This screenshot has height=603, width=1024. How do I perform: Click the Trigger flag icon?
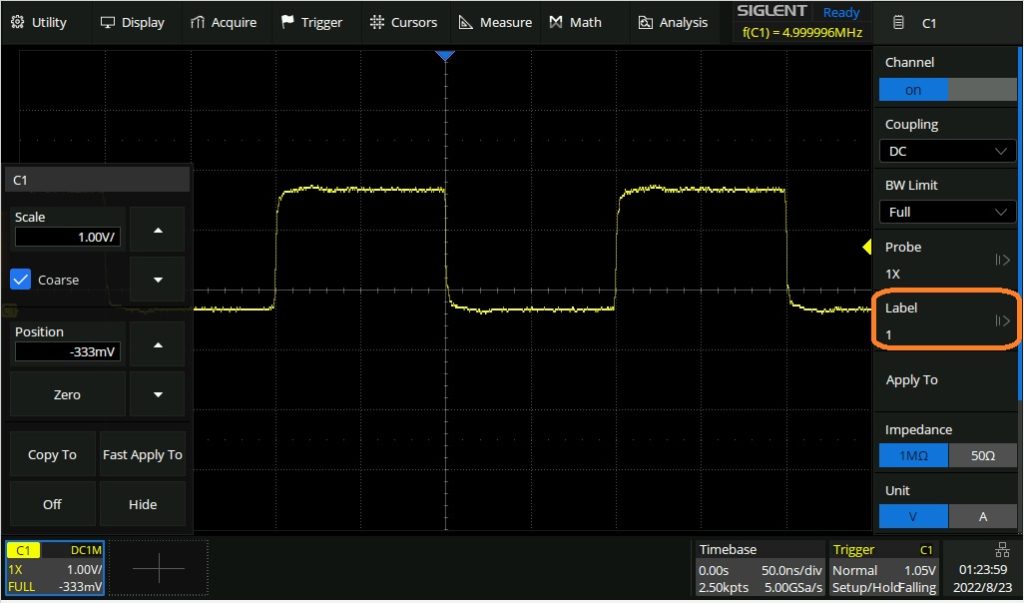click(288, 22)
